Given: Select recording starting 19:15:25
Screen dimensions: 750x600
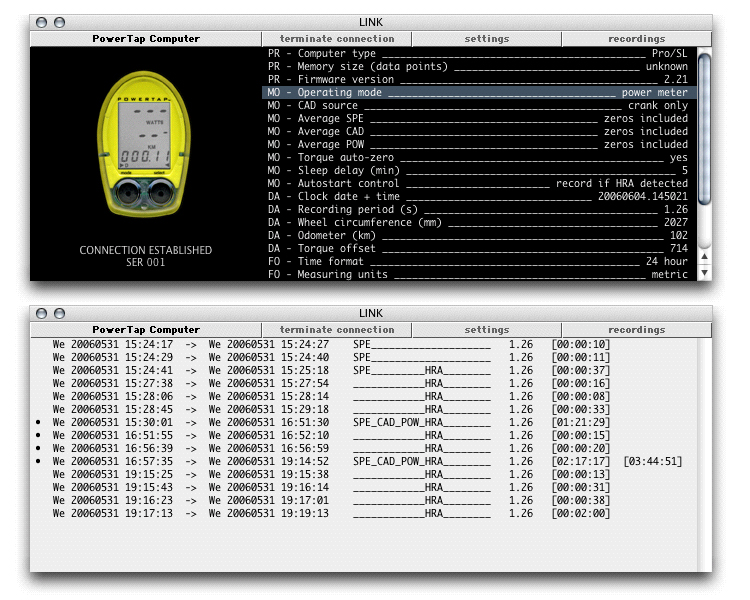Looking at the screenshot, I should pos(364,474).
